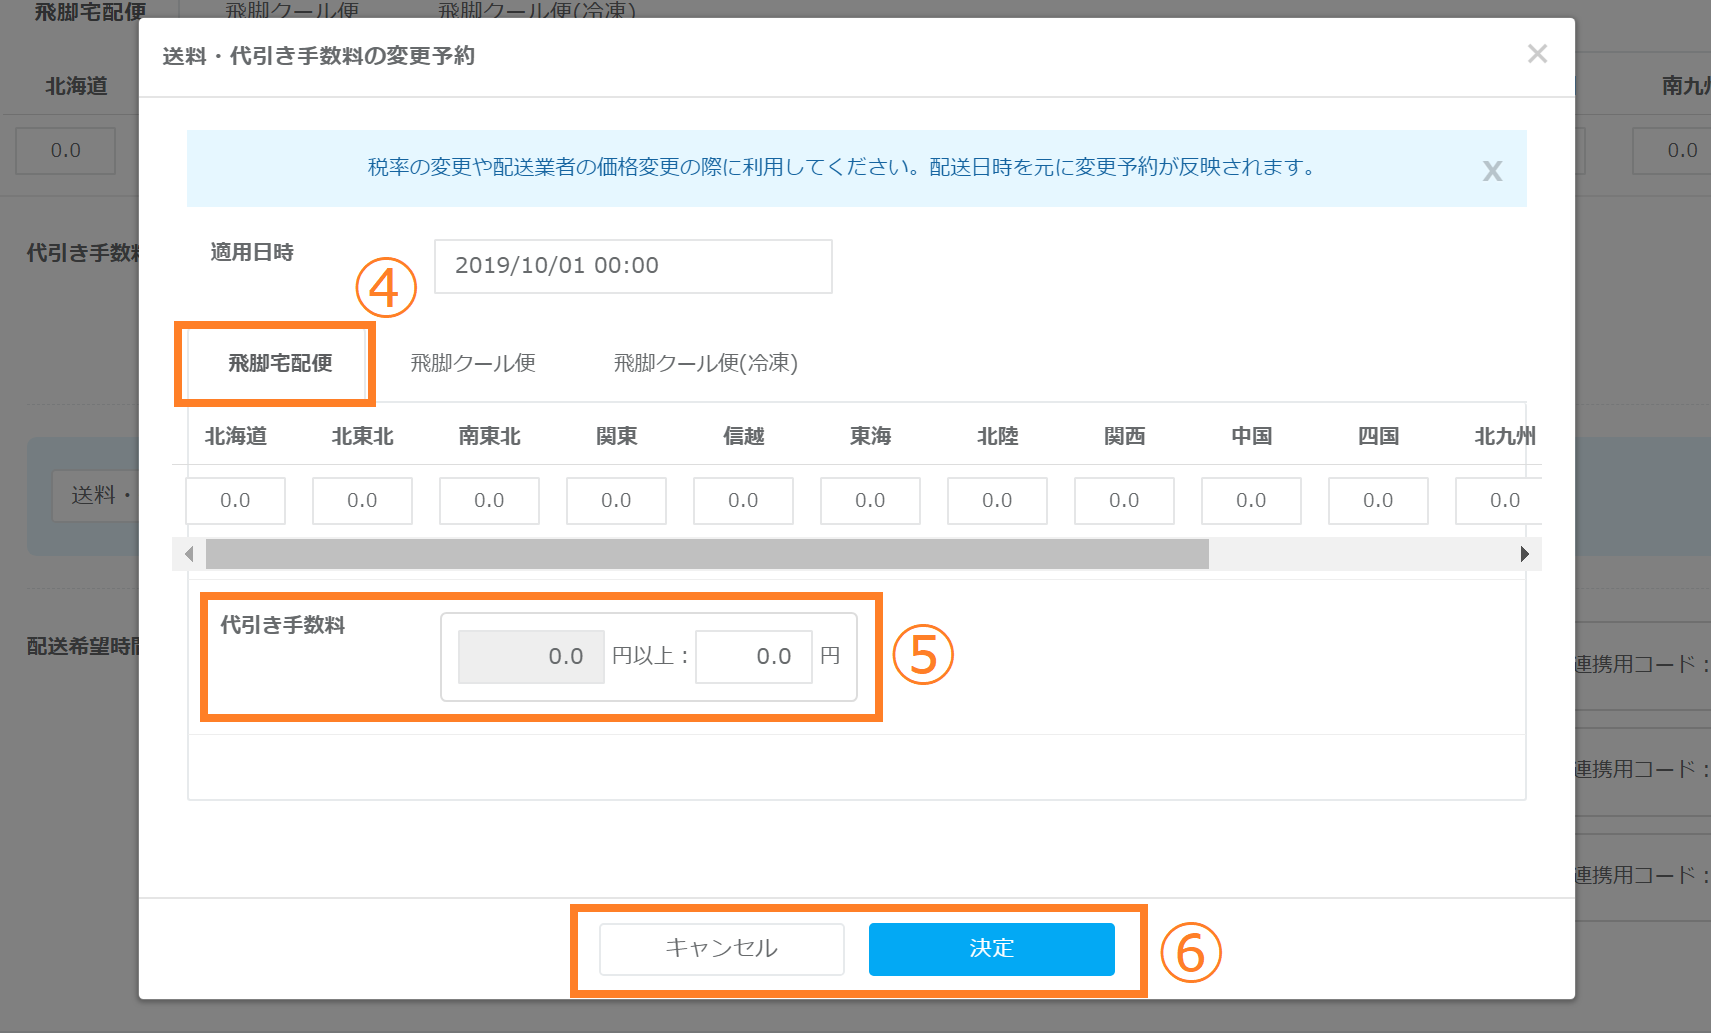Click the scrollbar's left arrow
Image resolution: width=1711 pixels, height=1033 pixels.
point(189,554)
